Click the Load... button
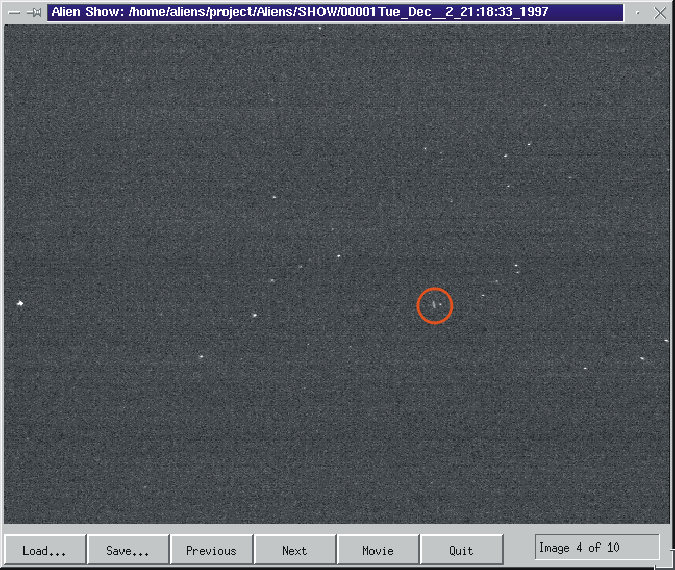This screenshot has width=675, height=570. click(x=44, y=549)
